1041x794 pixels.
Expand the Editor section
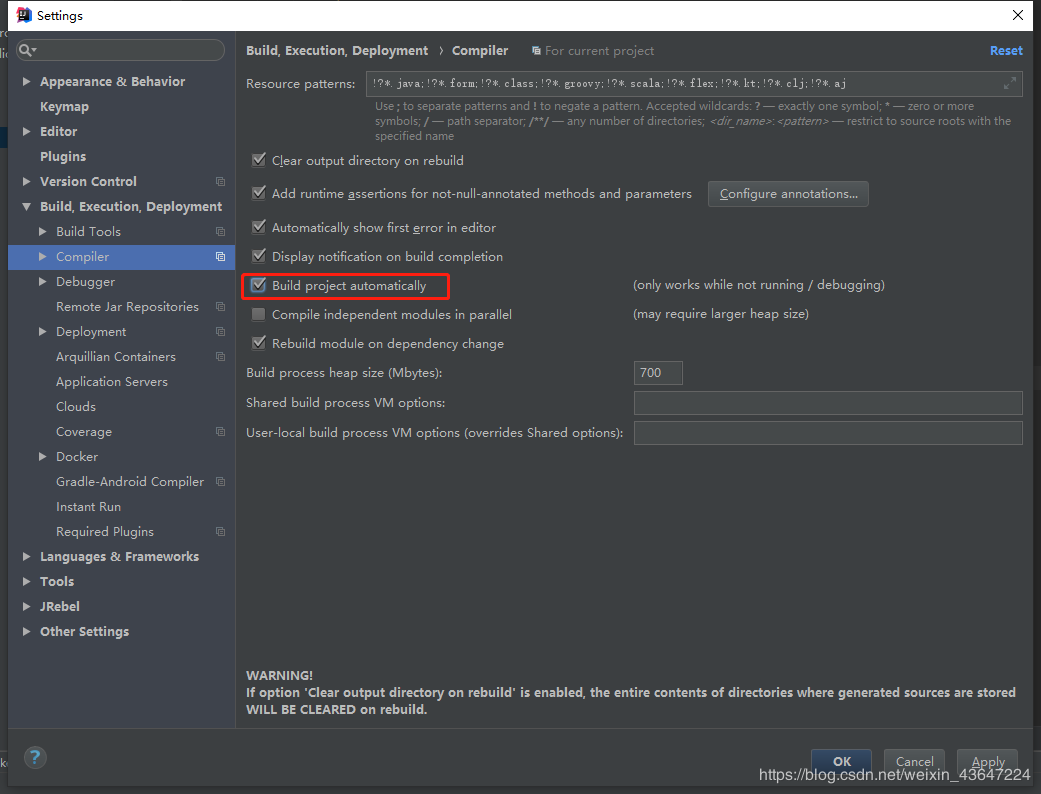click(27, 131)
